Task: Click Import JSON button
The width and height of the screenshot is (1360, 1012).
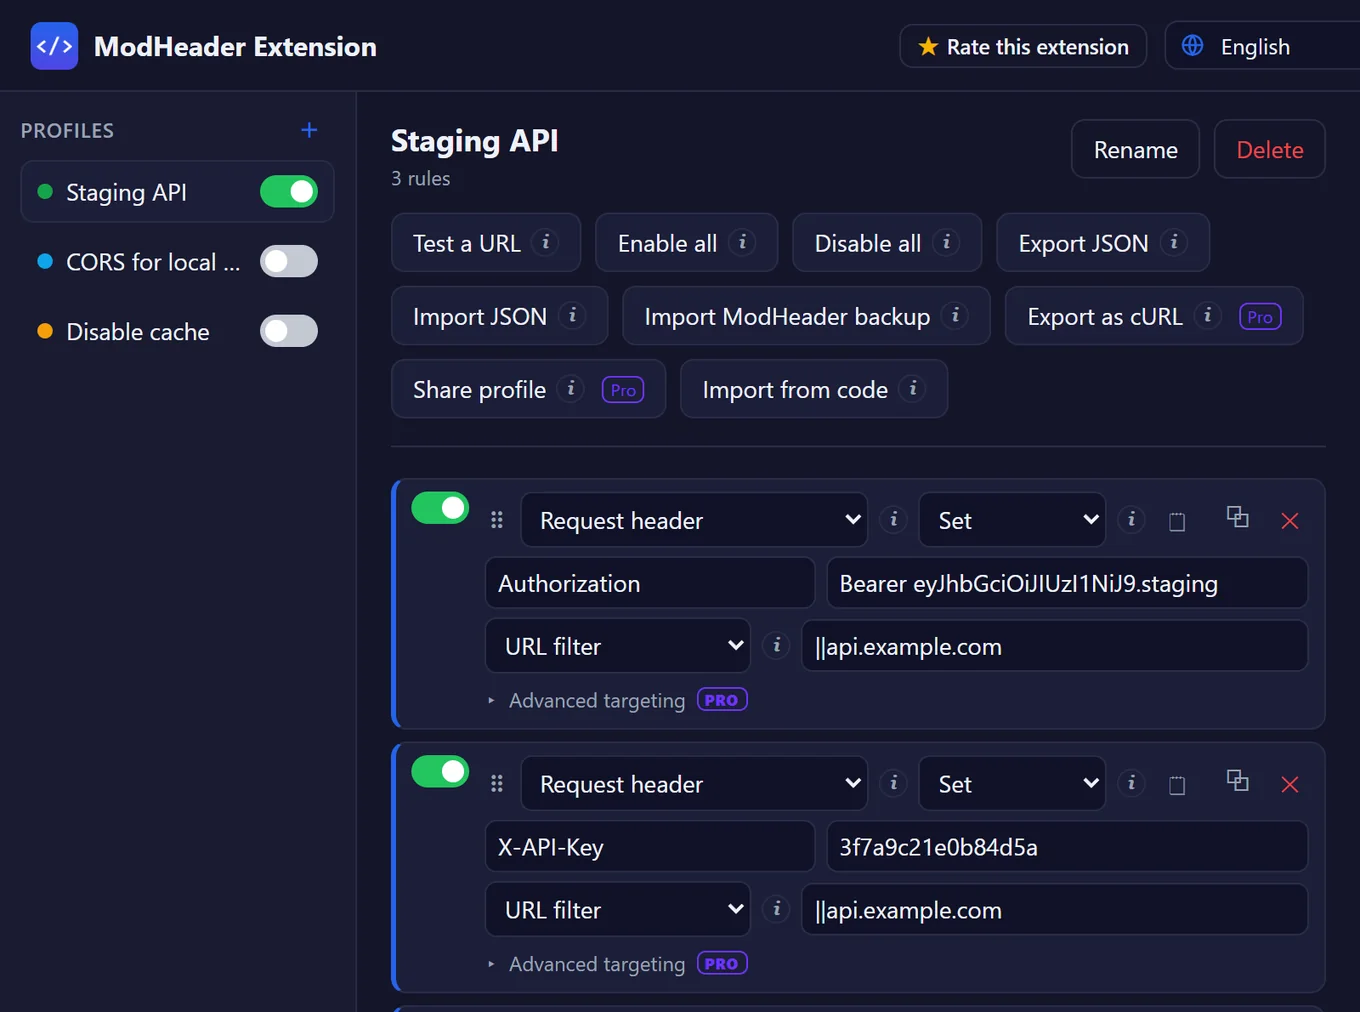Action: (499, 316)
